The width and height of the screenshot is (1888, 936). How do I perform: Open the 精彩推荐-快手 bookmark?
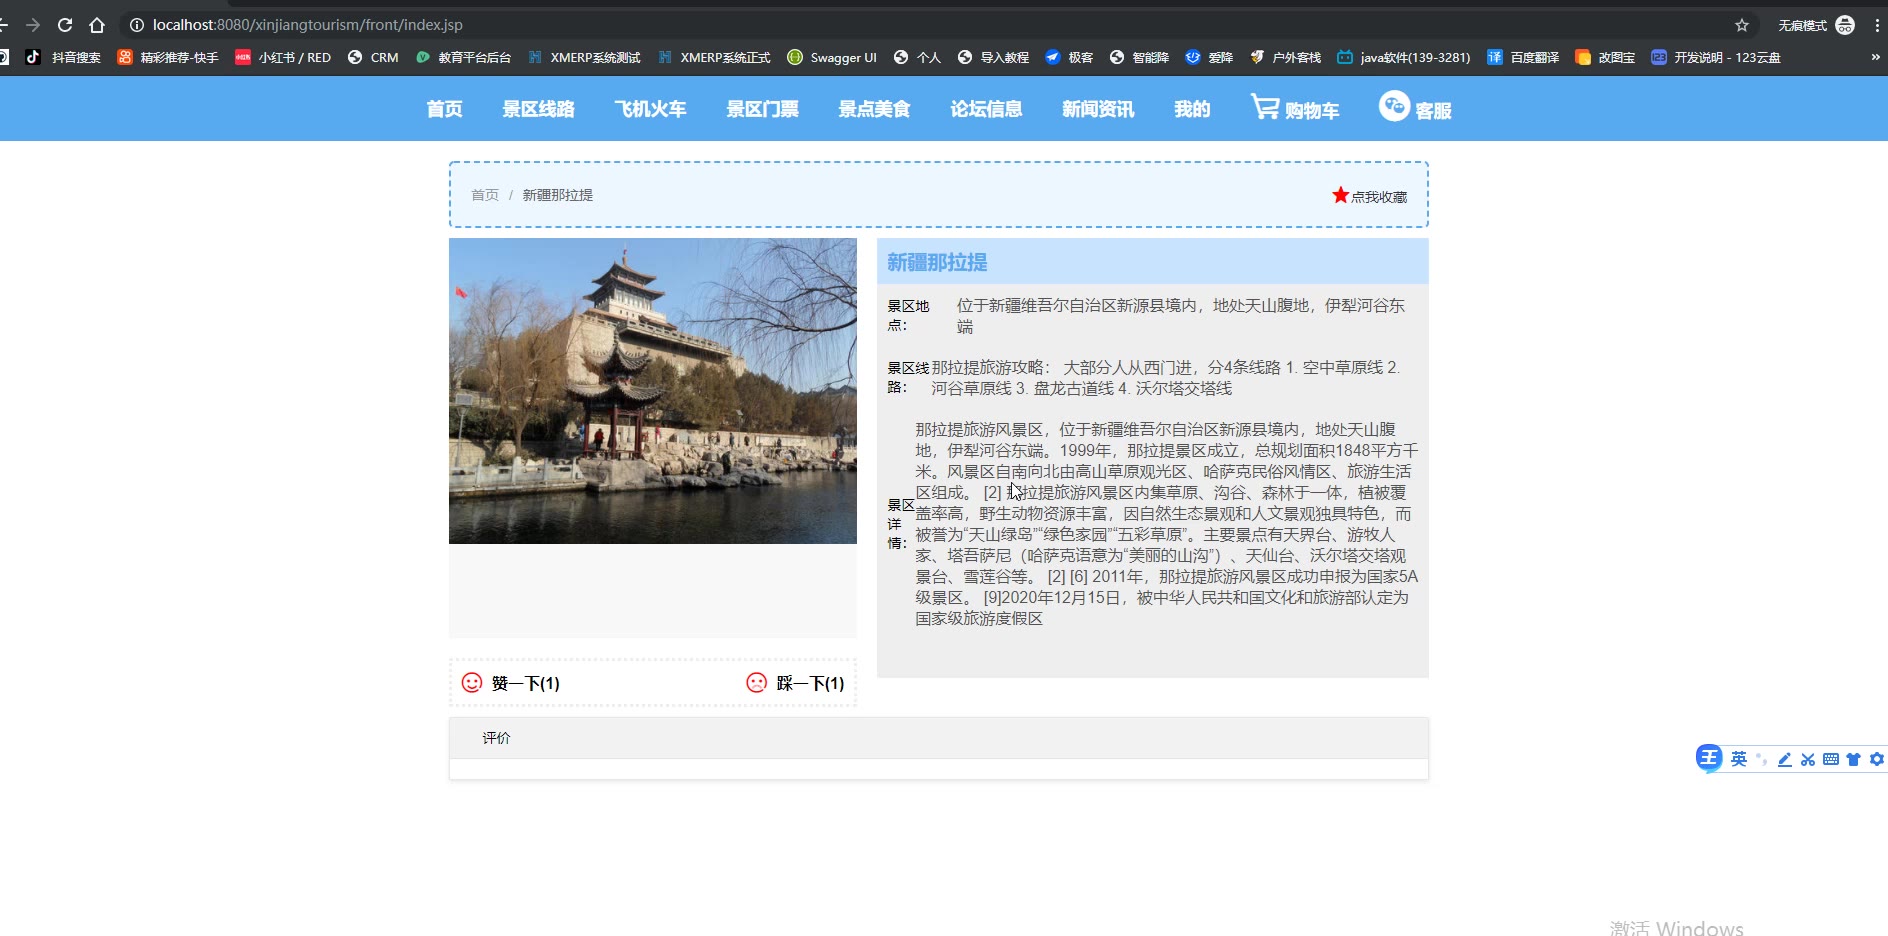tap(168, 57)
